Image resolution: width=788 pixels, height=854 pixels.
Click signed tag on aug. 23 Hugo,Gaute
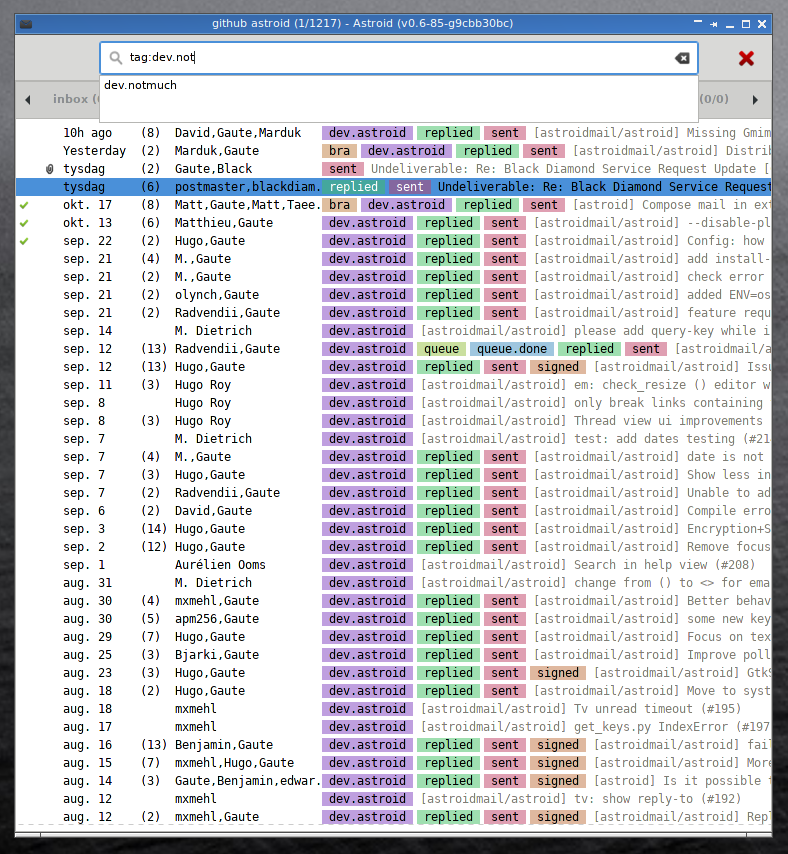coord(558,673)
